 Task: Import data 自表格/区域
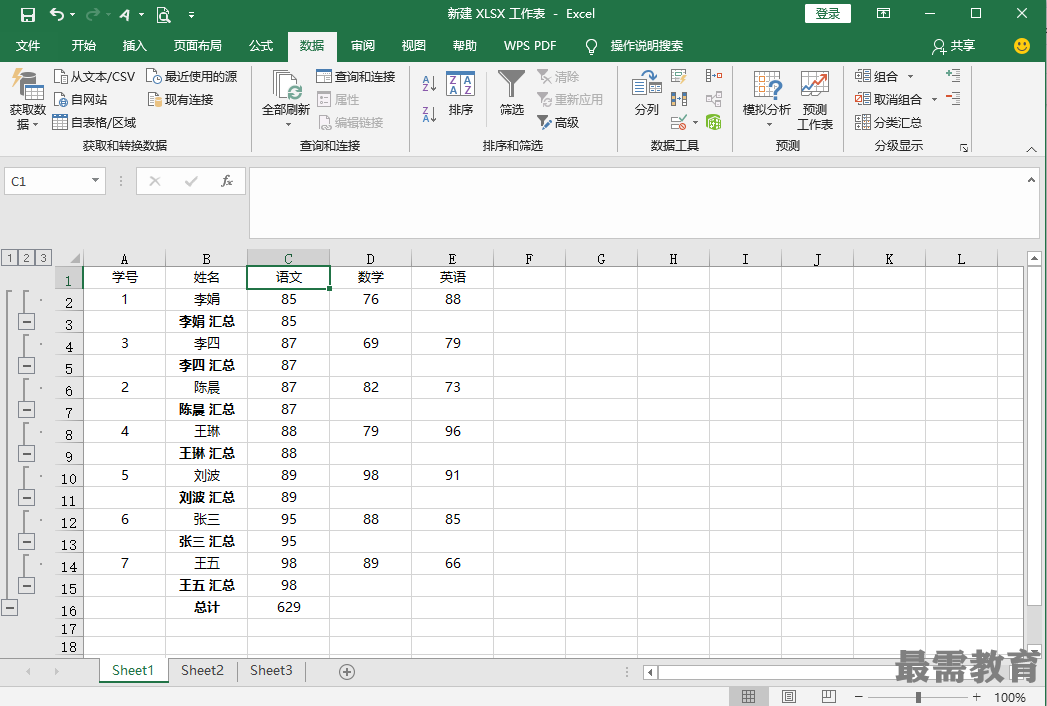[x=94, y=122]
